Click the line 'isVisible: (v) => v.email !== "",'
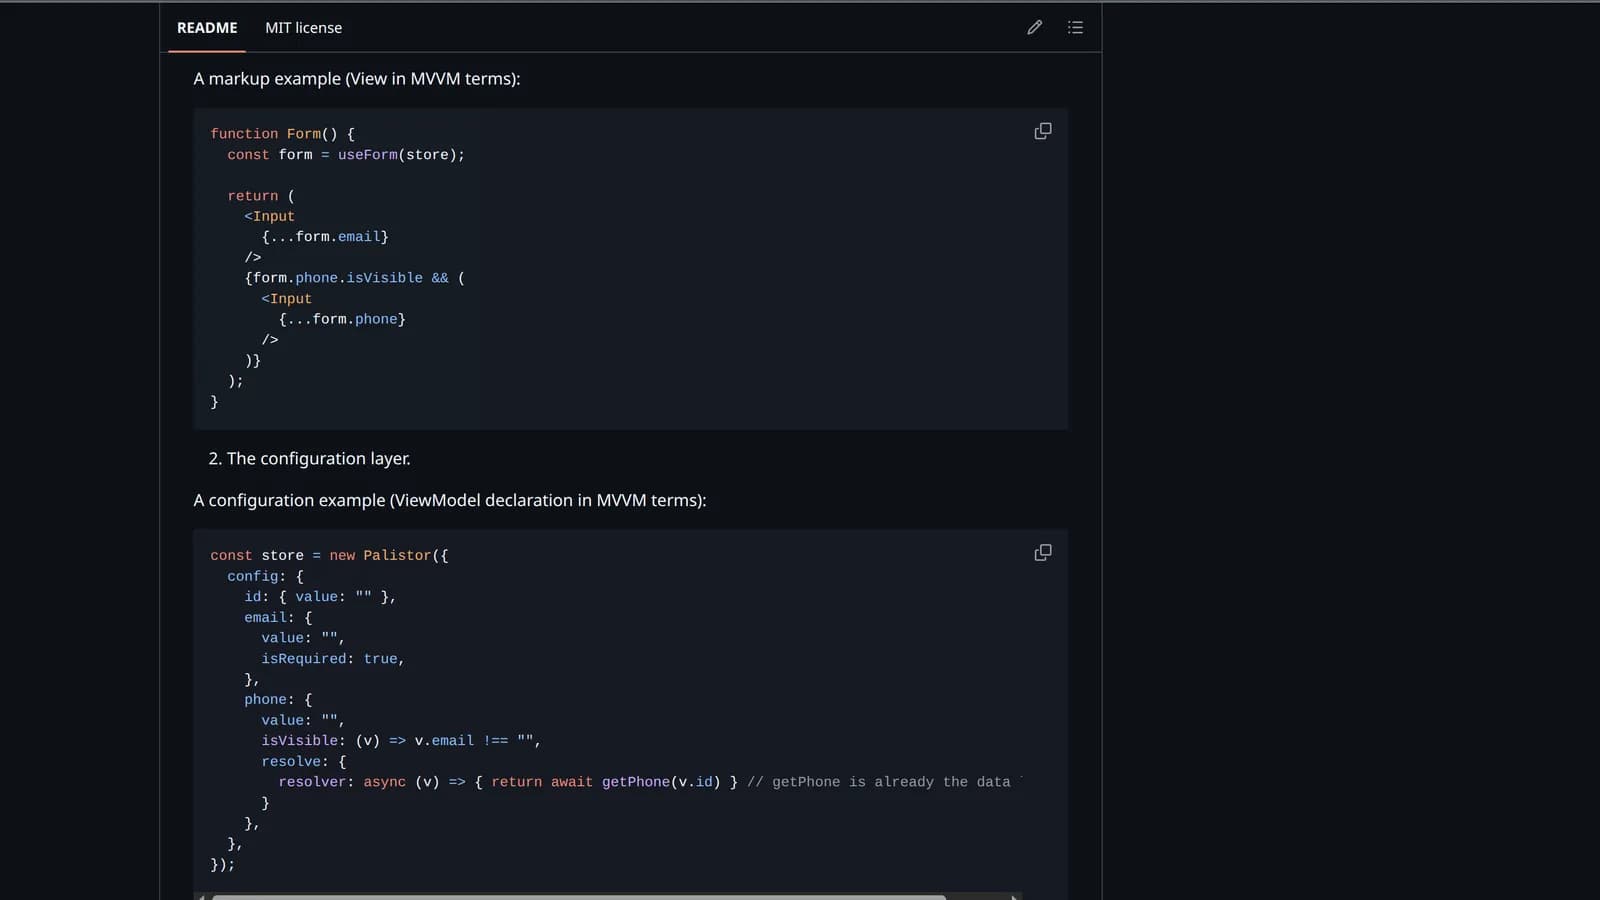Image resolution: width=1600 pixels, height=900 pixels. tap(401, 741)
